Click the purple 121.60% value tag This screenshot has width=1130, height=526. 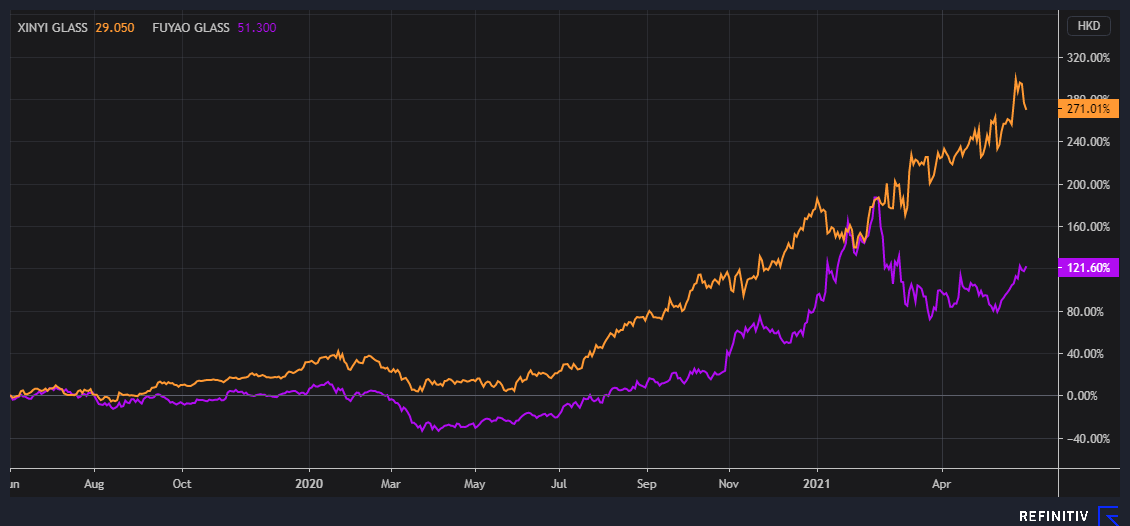tap(1088, 268)
